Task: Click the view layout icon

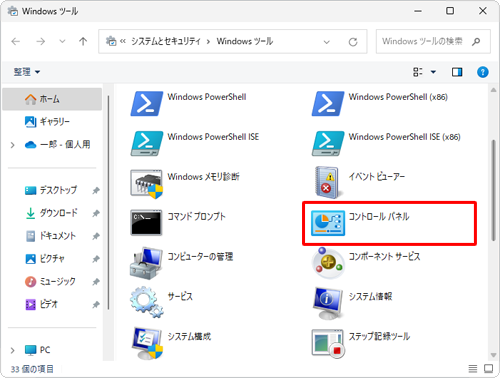Action: coord(418,72)
